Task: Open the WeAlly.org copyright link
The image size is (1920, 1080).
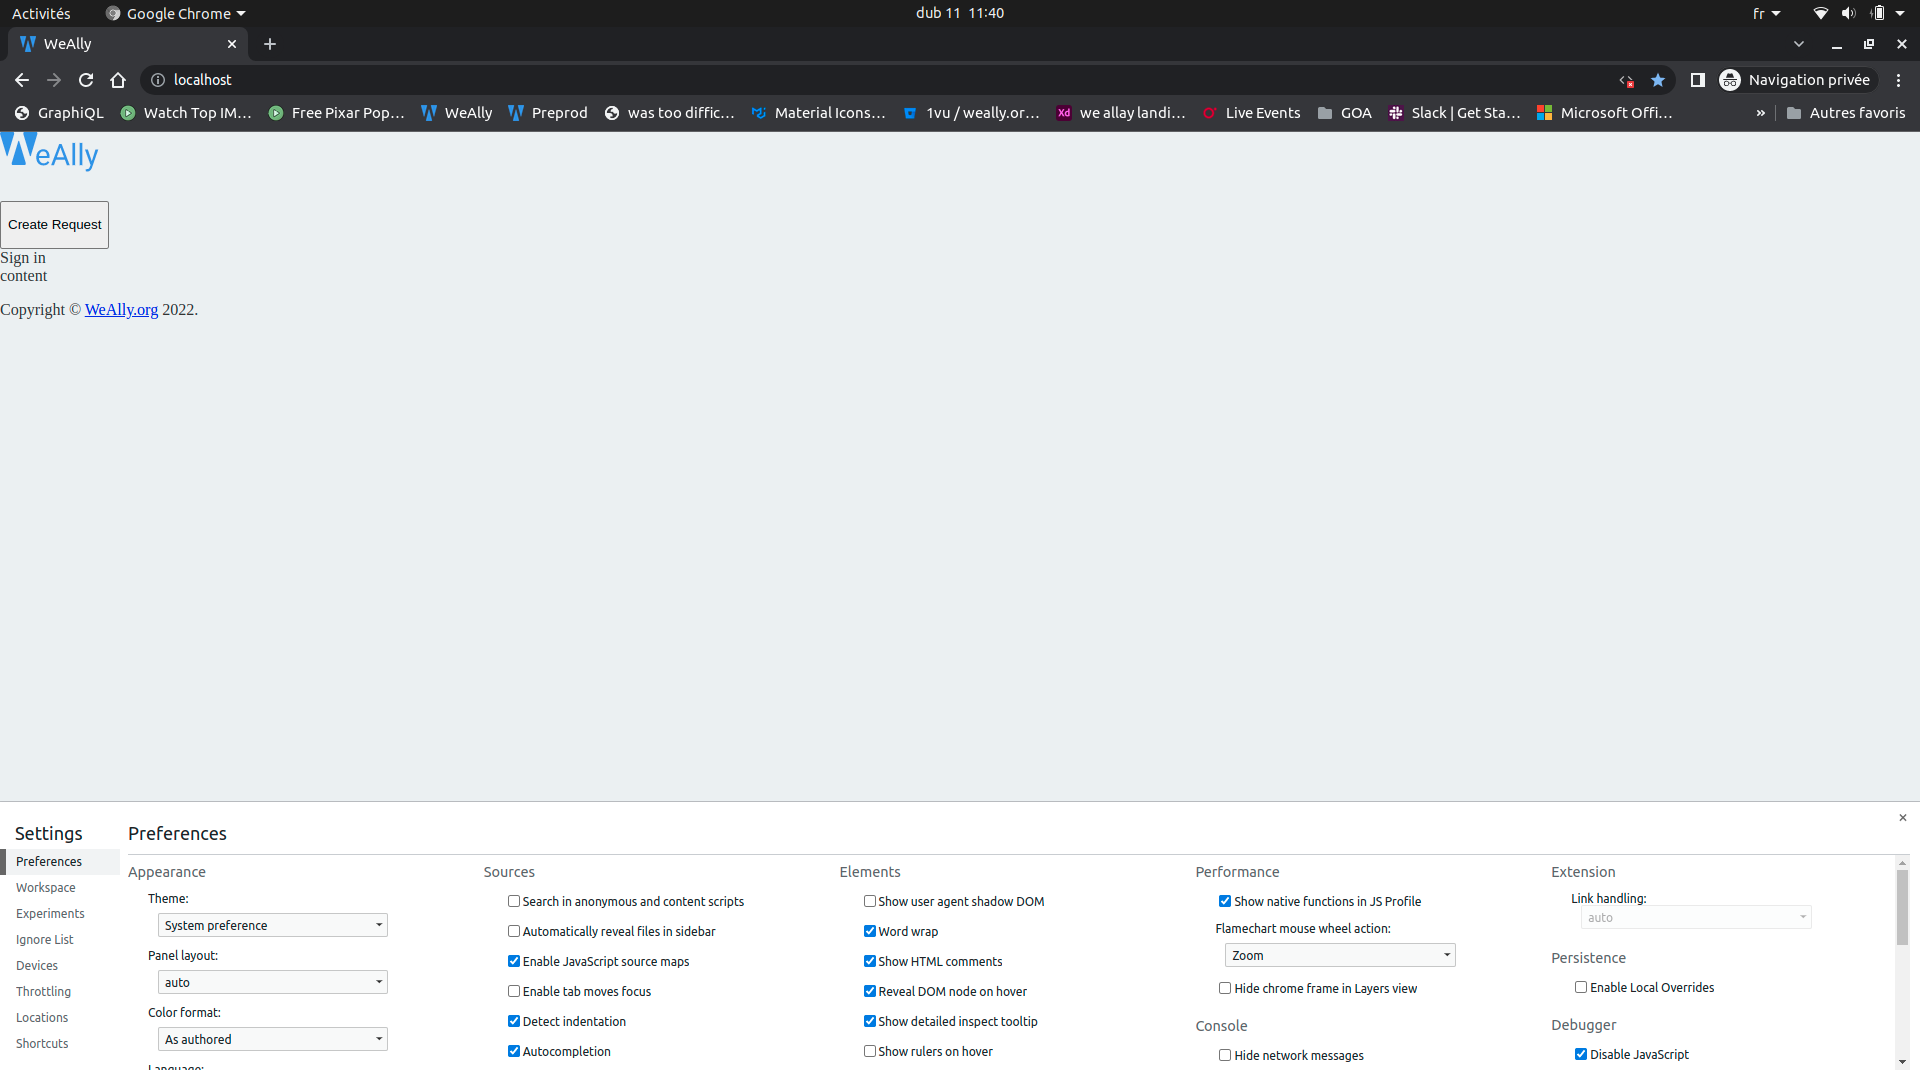Action: [120, 310]
